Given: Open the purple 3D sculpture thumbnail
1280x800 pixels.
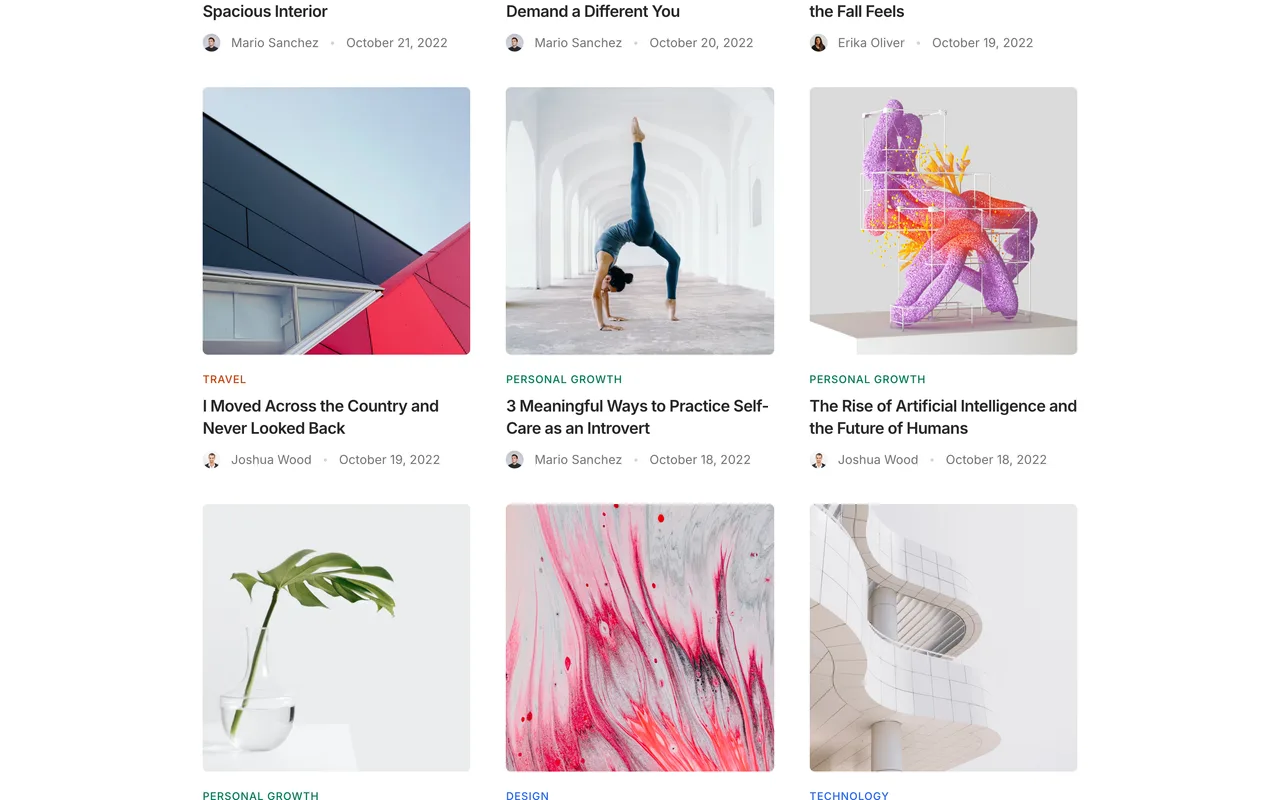Looking at the screenshot, I should [x=943, y=221].
